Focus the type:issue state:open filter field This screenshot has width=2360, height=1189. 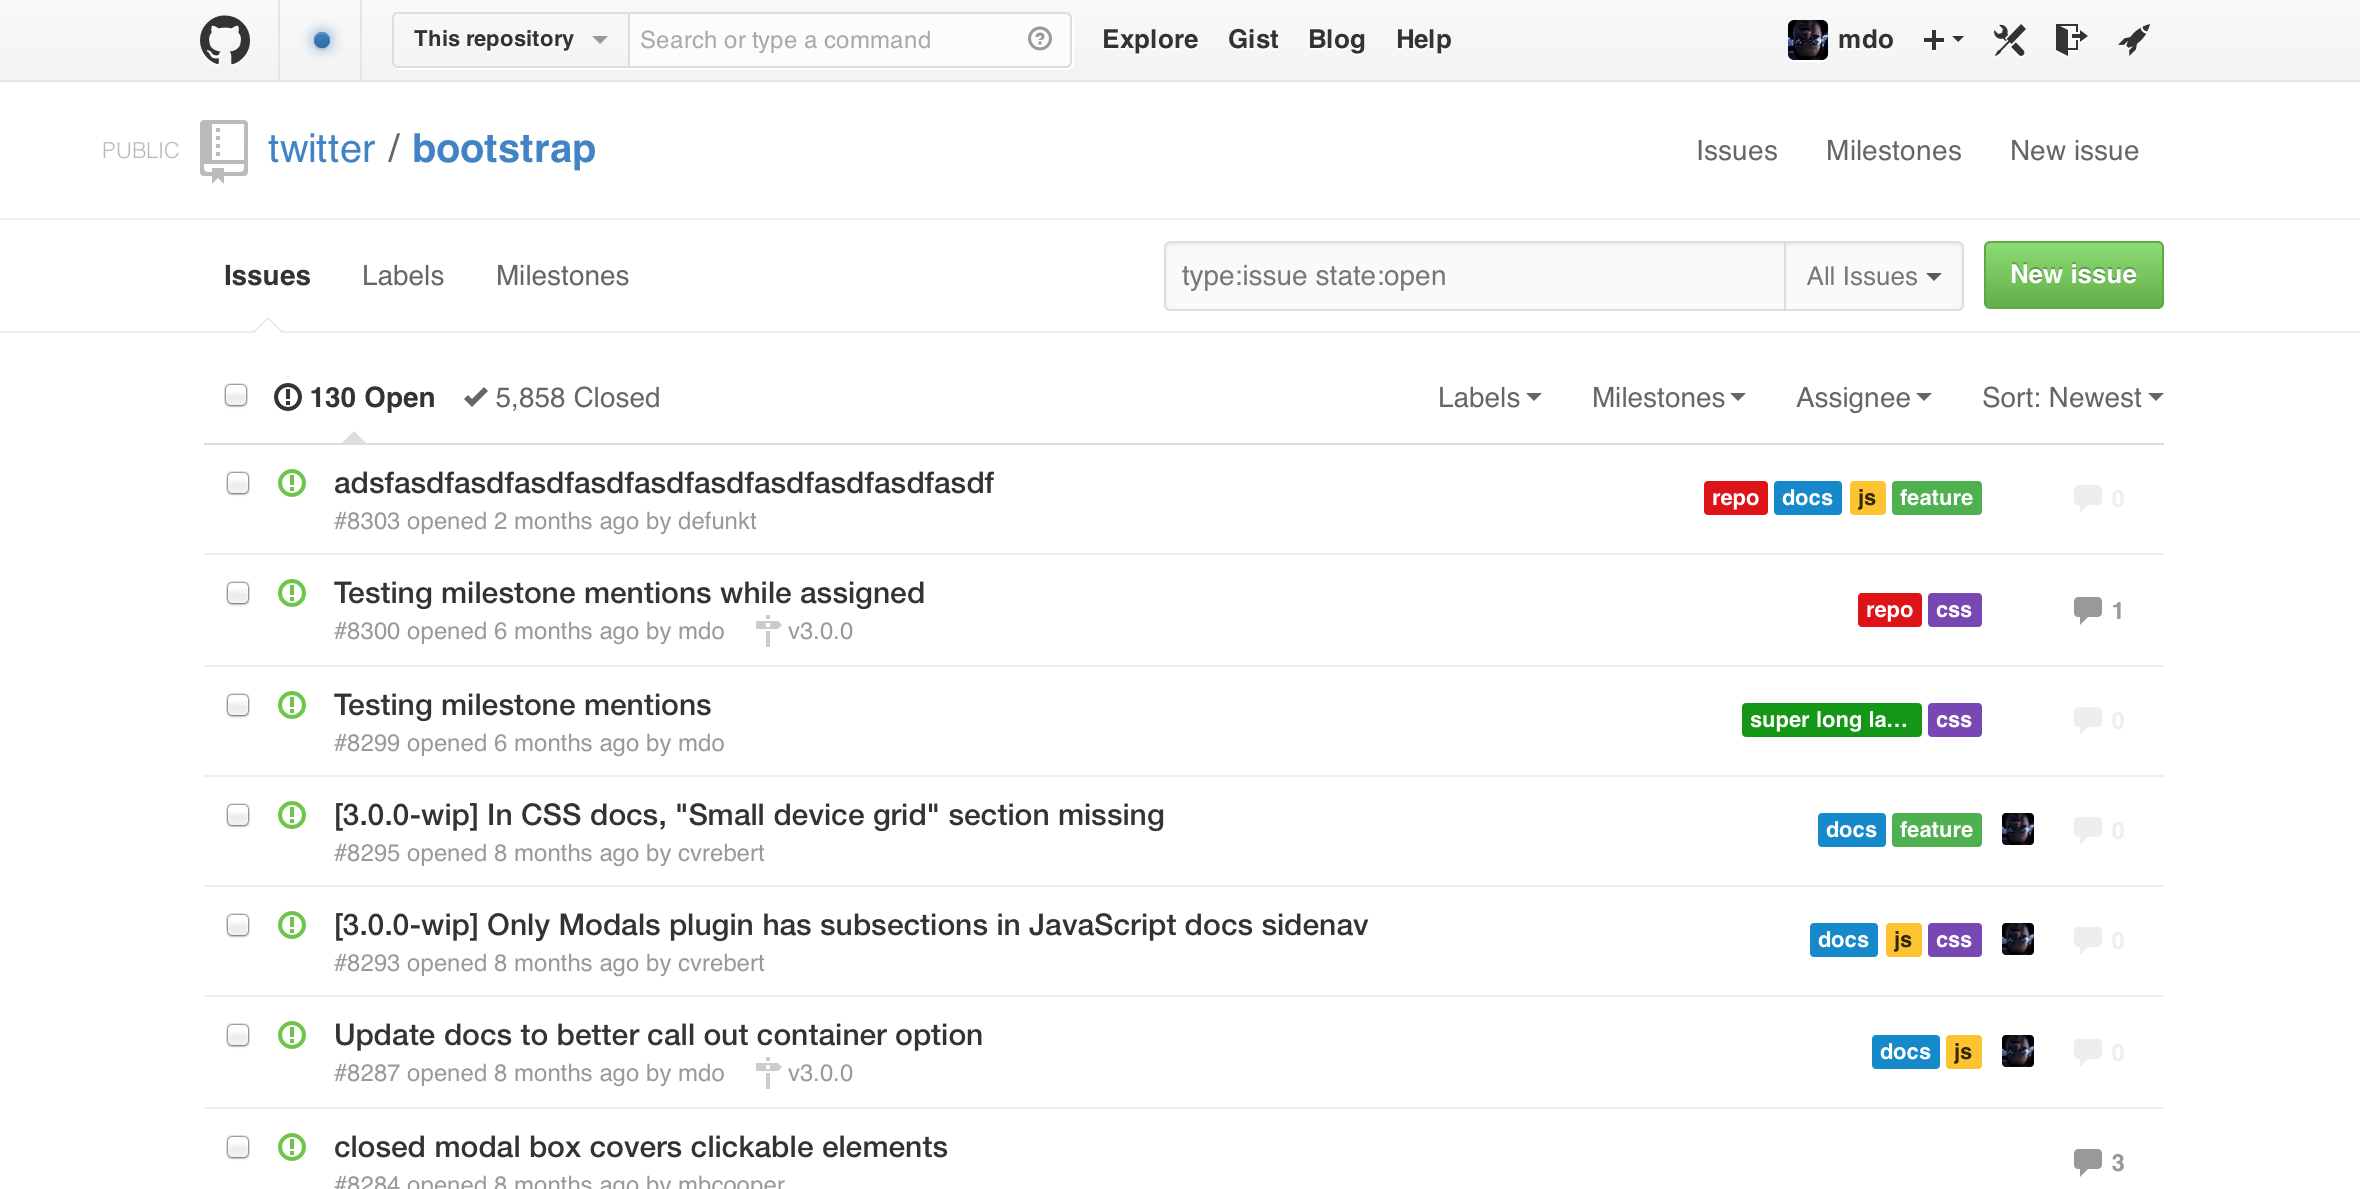click(x=1475, y=276)
